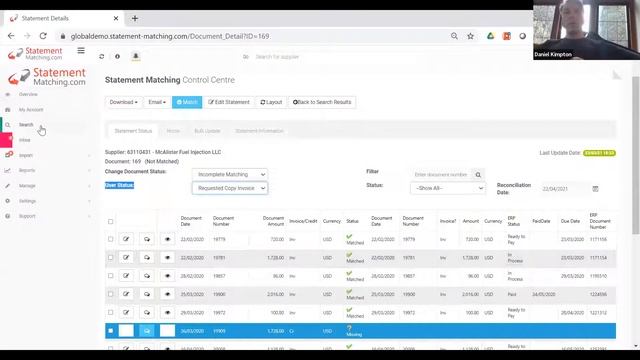
Task: Tick the checkbox for document 19972
Action: click(111, 313)
